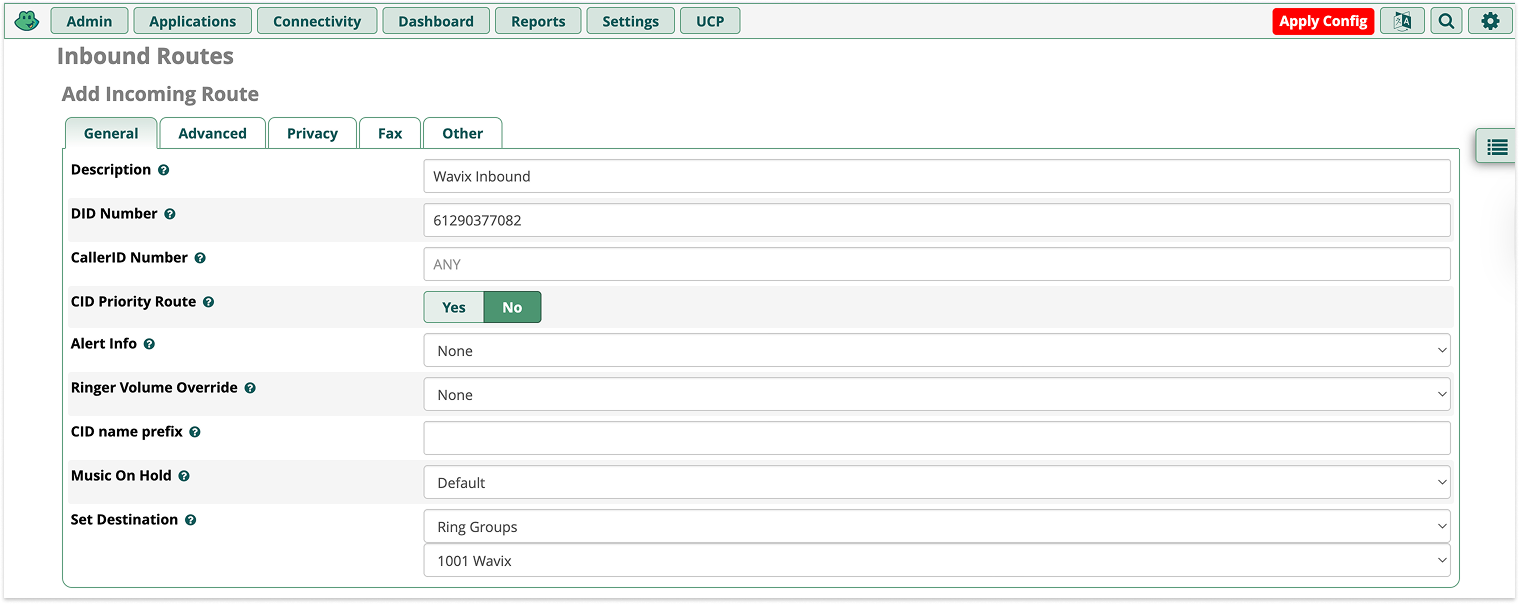
Task: Open the language selection icon
Action: tap(1402, 20)
